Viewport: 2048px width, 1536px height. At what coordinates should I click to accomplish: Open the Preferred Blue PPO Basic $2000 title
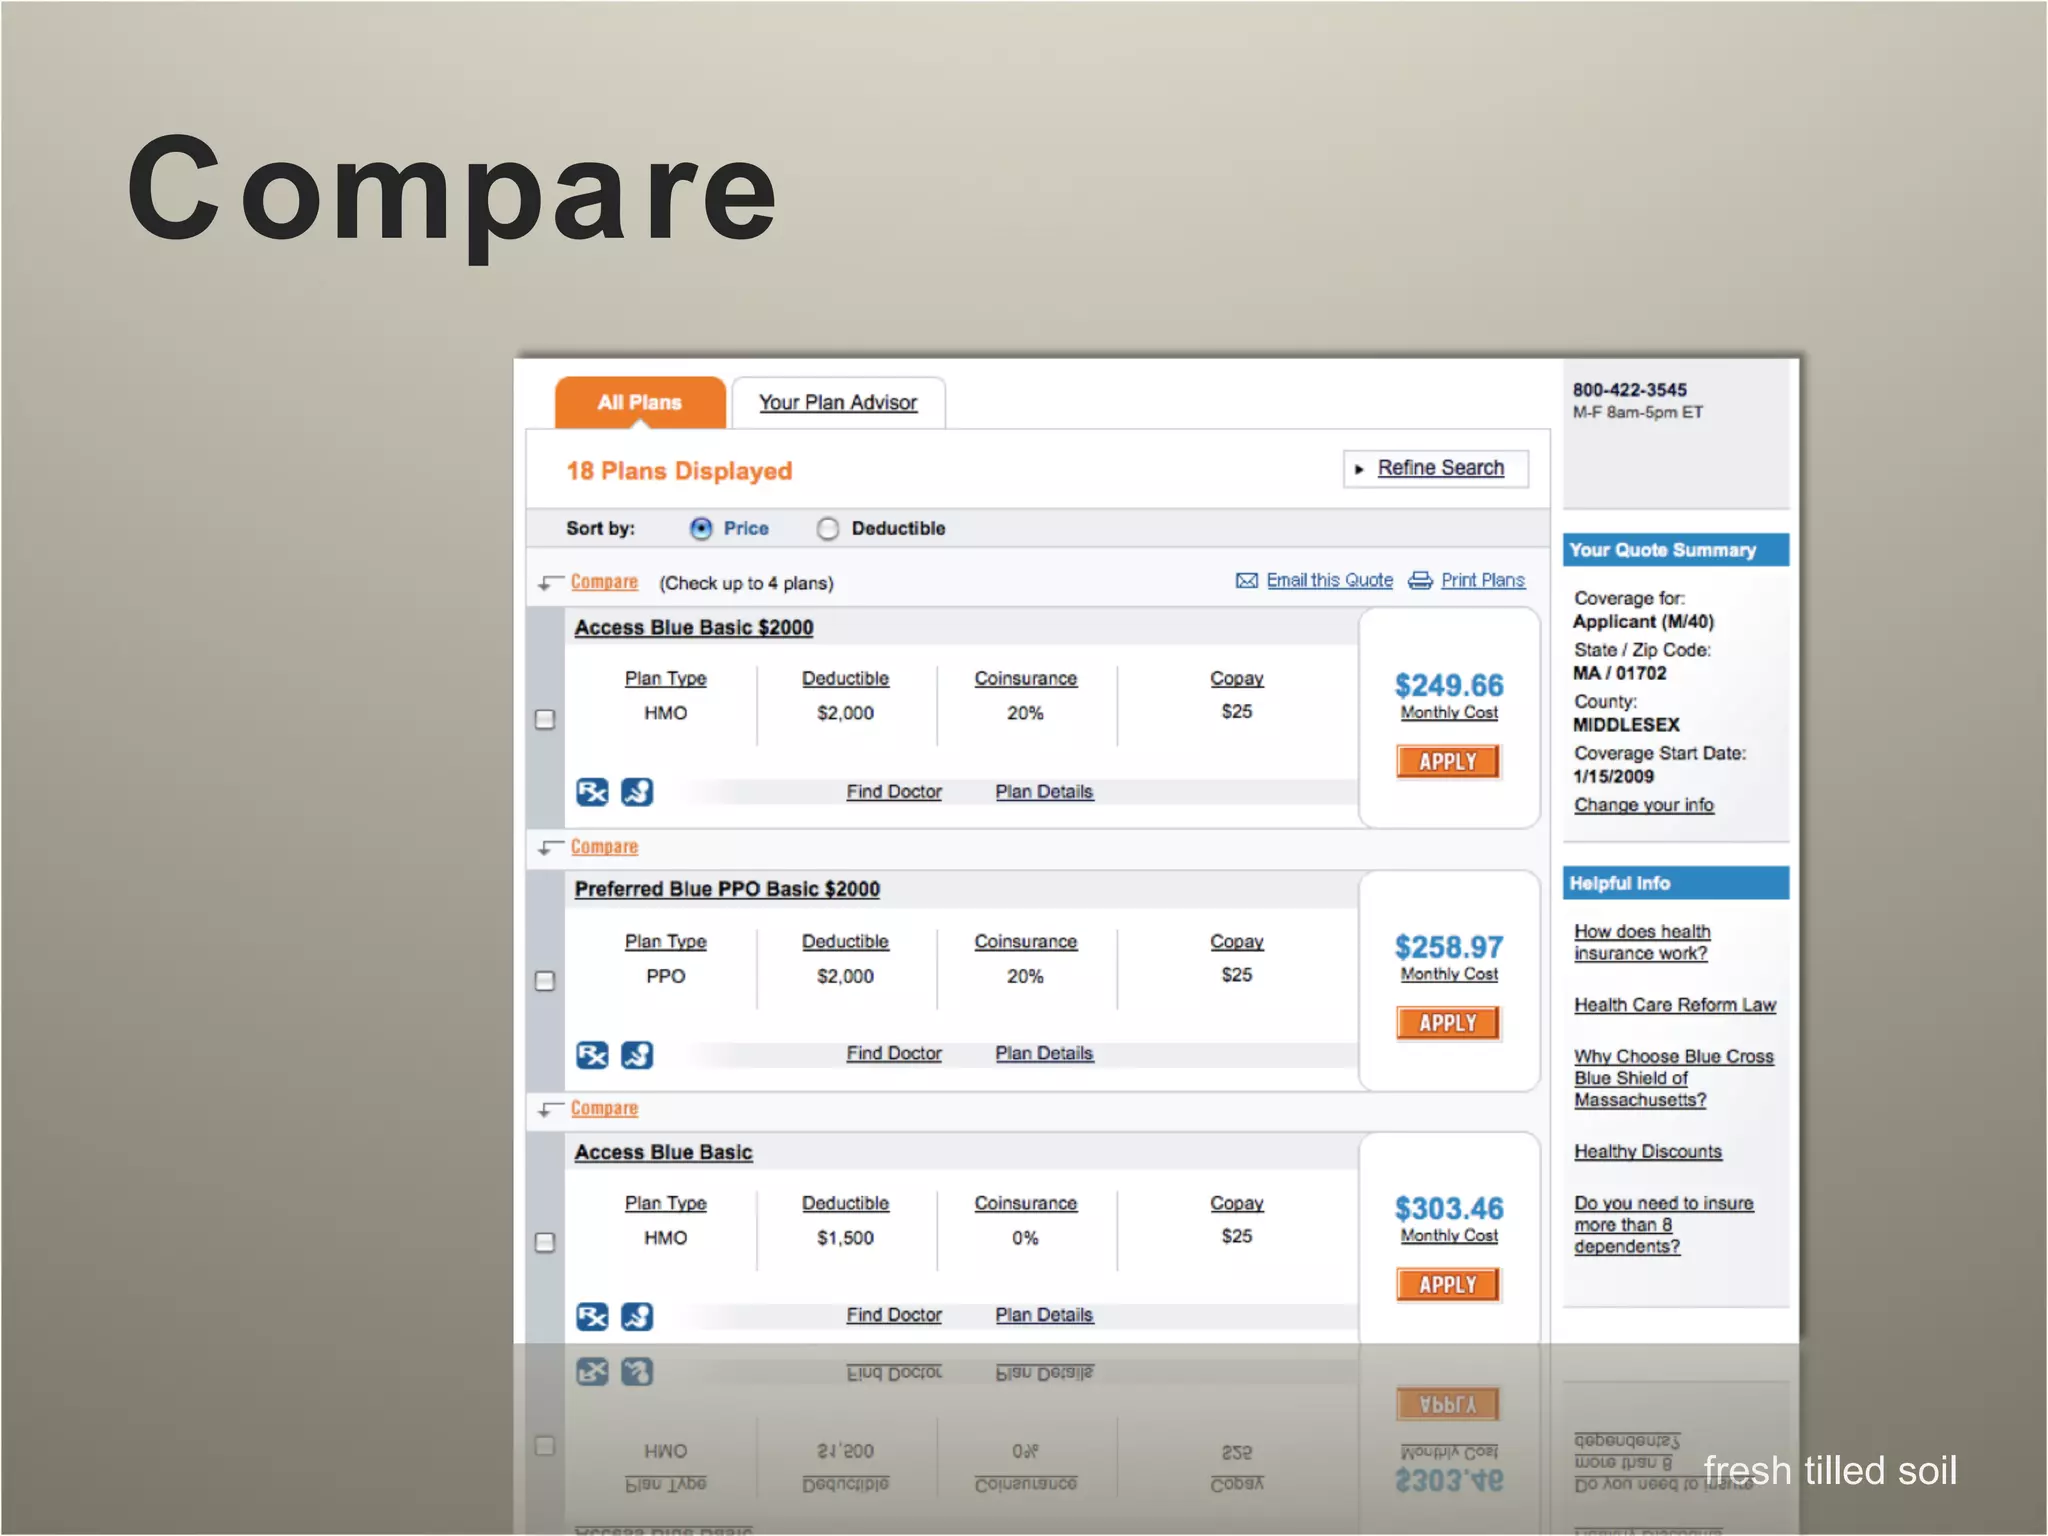coord(727,889)
